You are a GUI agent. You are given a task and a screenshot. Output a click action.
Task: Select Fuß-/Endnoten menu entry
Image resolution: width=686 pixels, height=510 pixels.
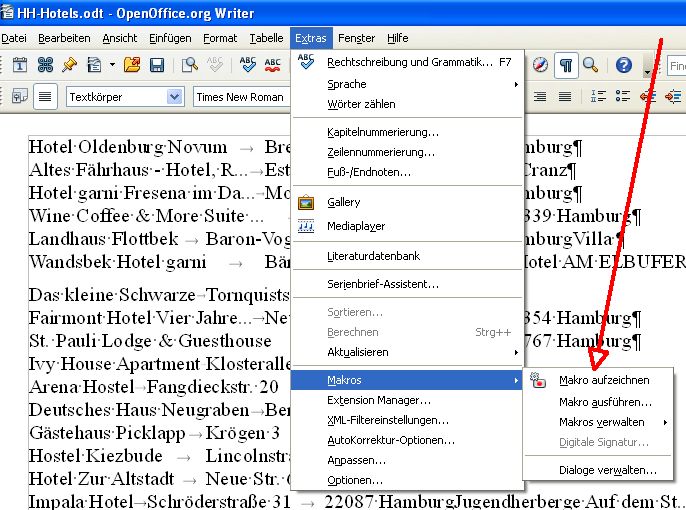(x=407, y=172)
